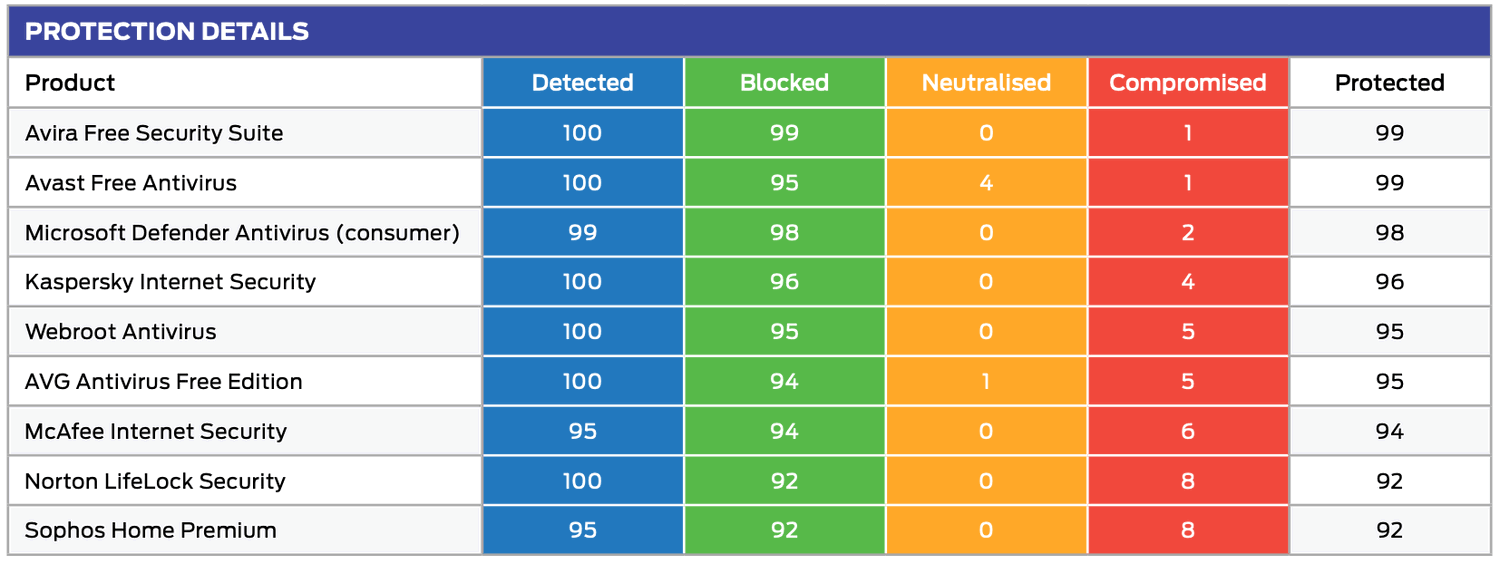Select Norton LifeLock Security row label

155,481
